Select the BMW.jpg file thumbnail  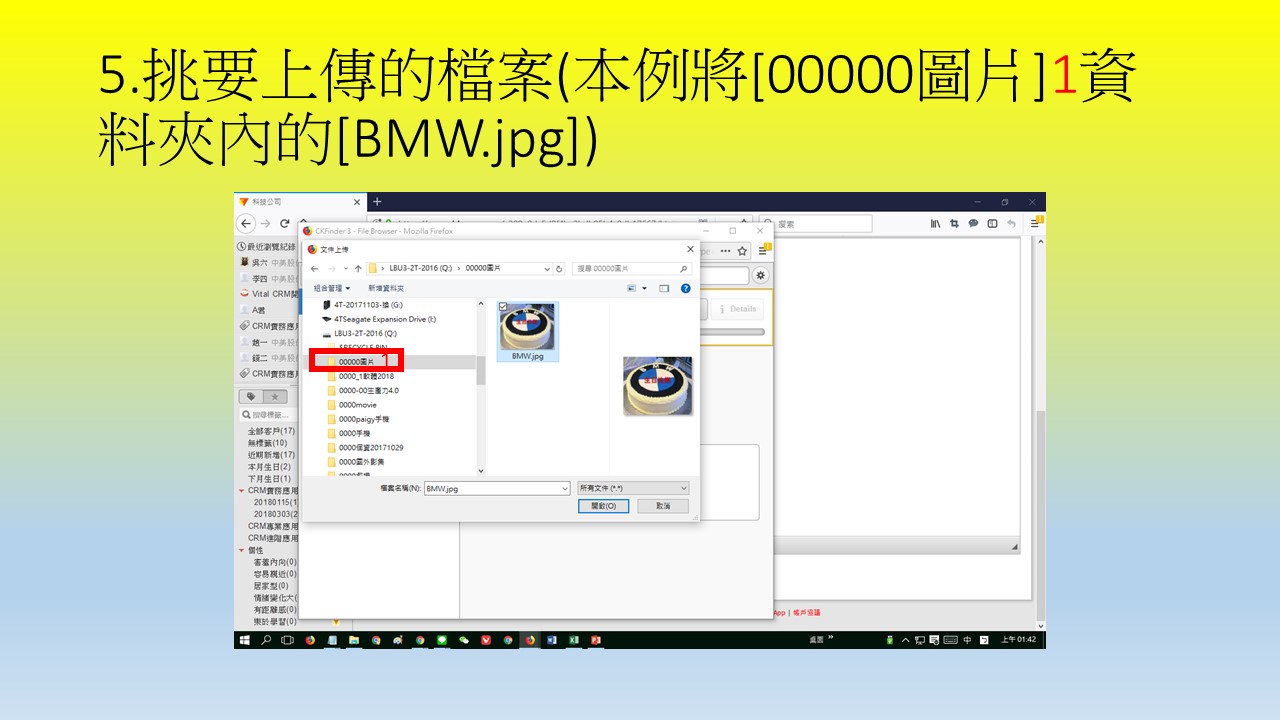(x=527, y=331)
